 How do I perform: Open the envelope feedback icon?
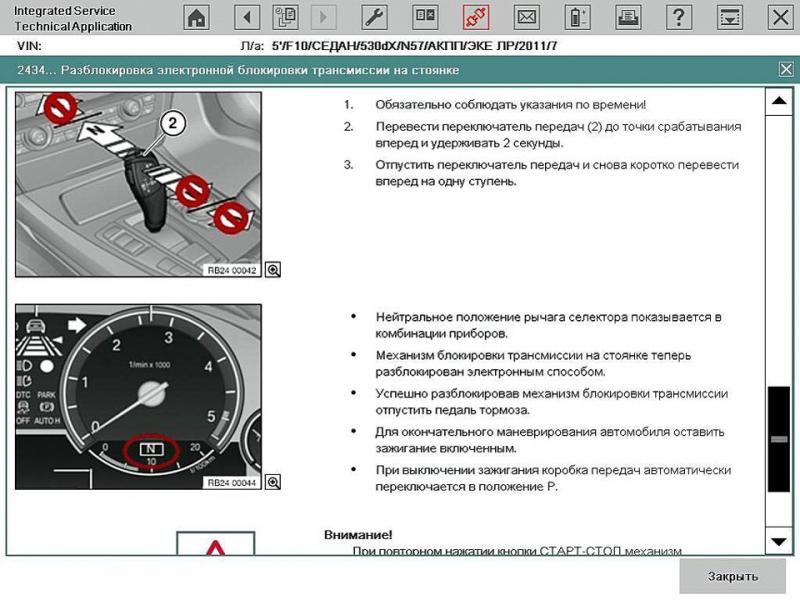(x=527, y=17)
